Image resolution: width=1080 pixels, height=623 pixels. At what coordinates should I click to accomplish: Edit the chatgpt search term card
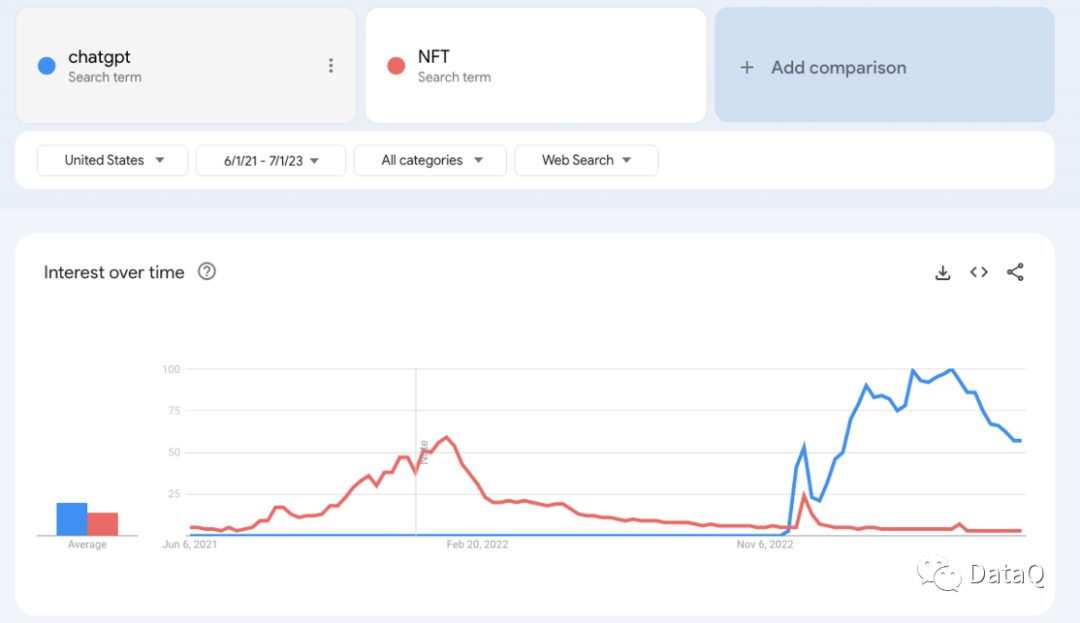tap(186, 65)
